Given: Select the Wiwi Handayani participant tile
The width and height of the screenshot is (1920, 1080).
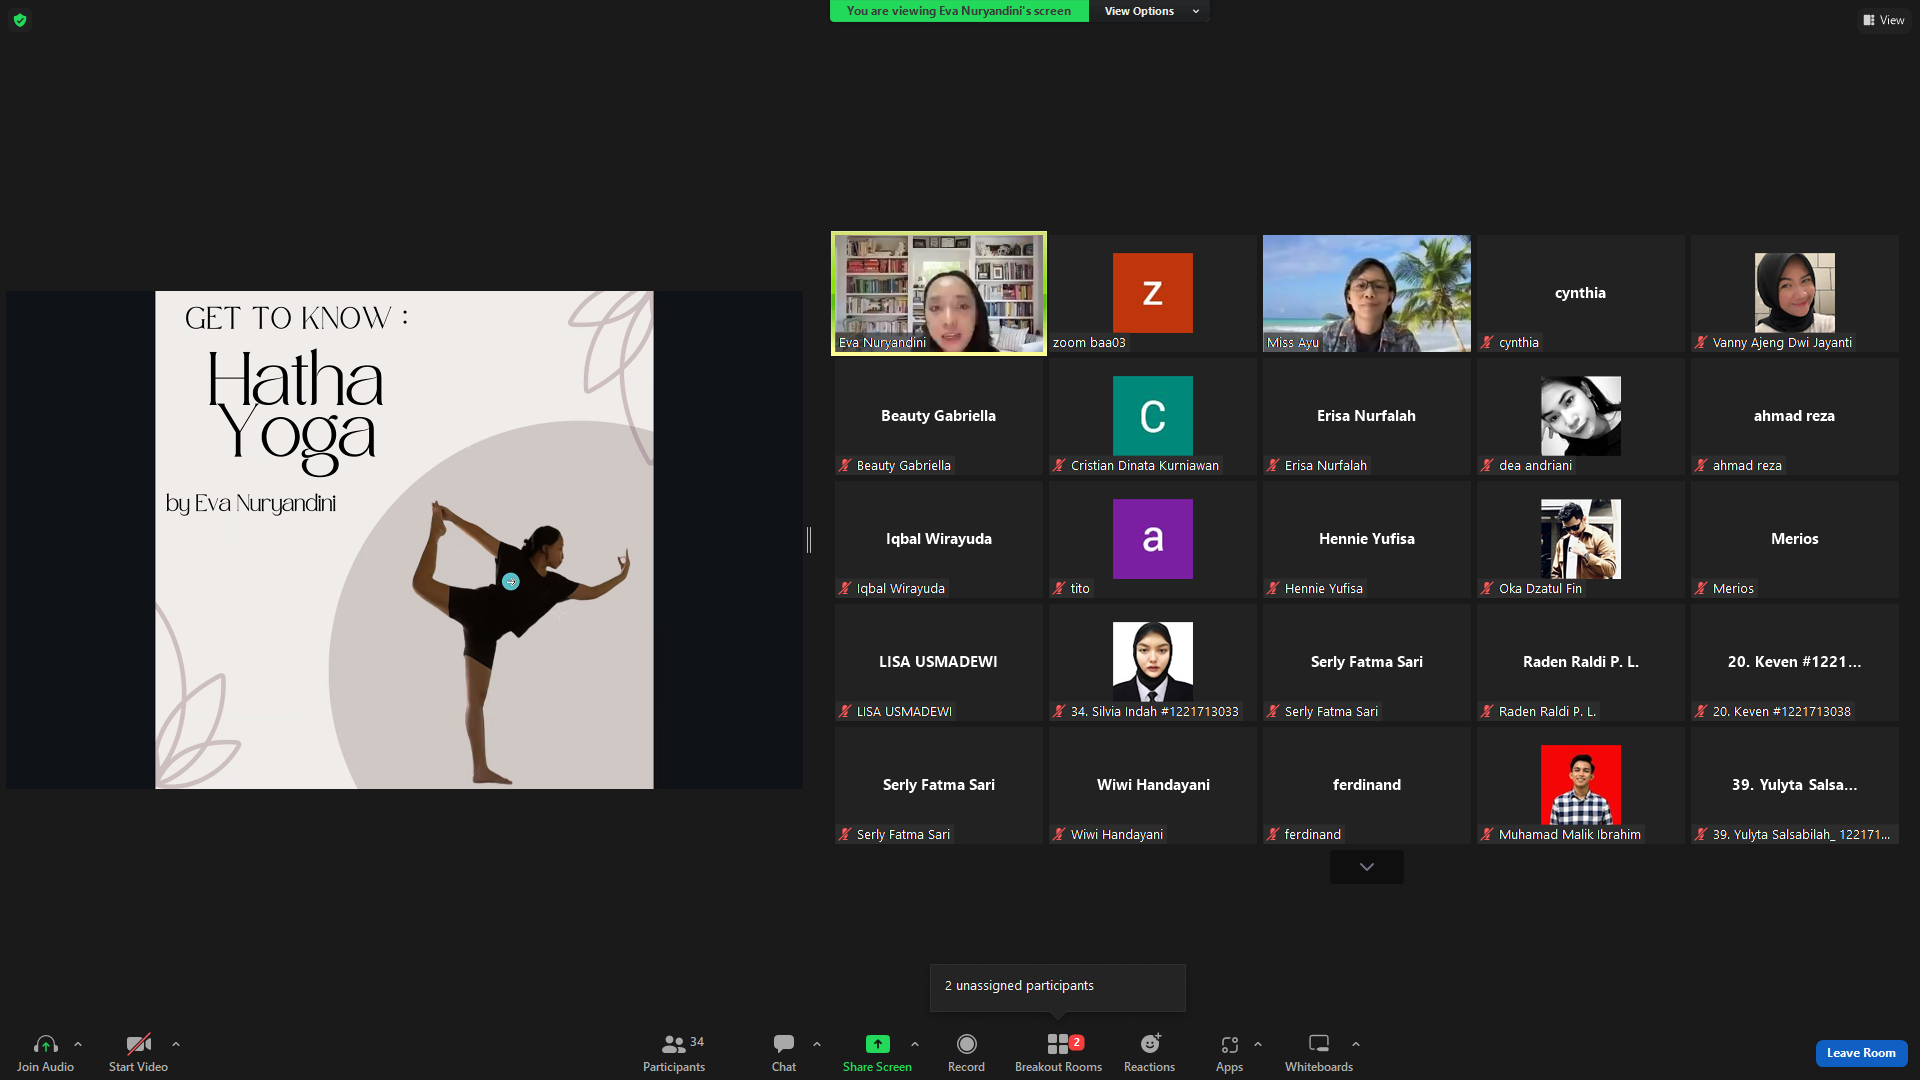Looking at the screenshot, I should click(1153, 785).
